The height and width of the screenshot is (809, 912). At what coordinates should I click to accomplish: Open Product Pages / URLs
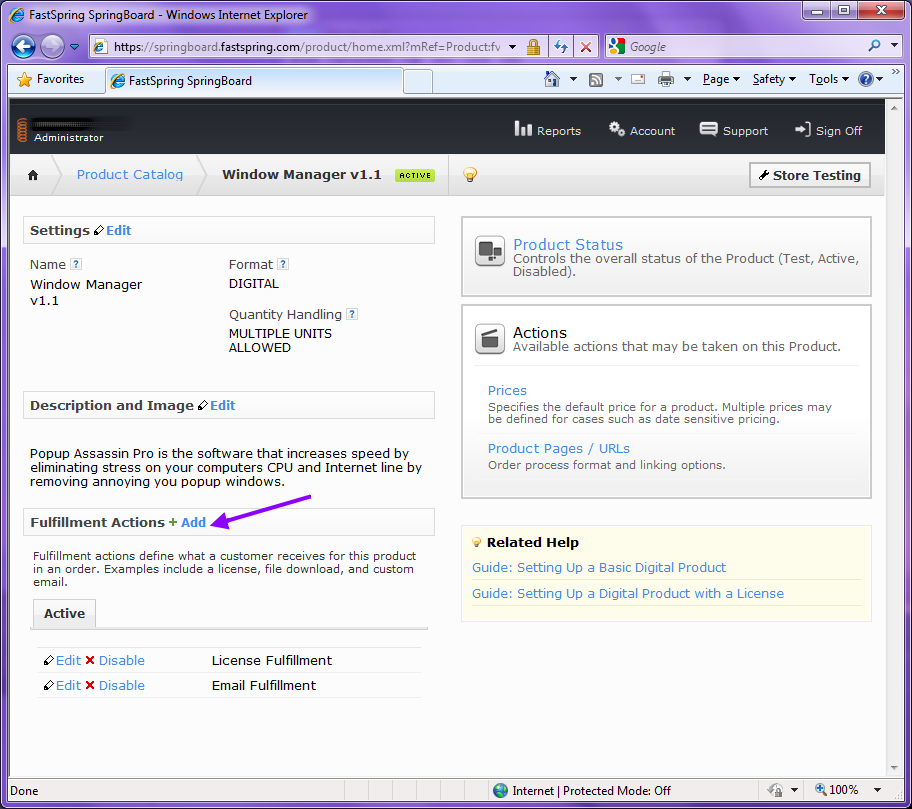pyautogui.click(x=558, y=448)
